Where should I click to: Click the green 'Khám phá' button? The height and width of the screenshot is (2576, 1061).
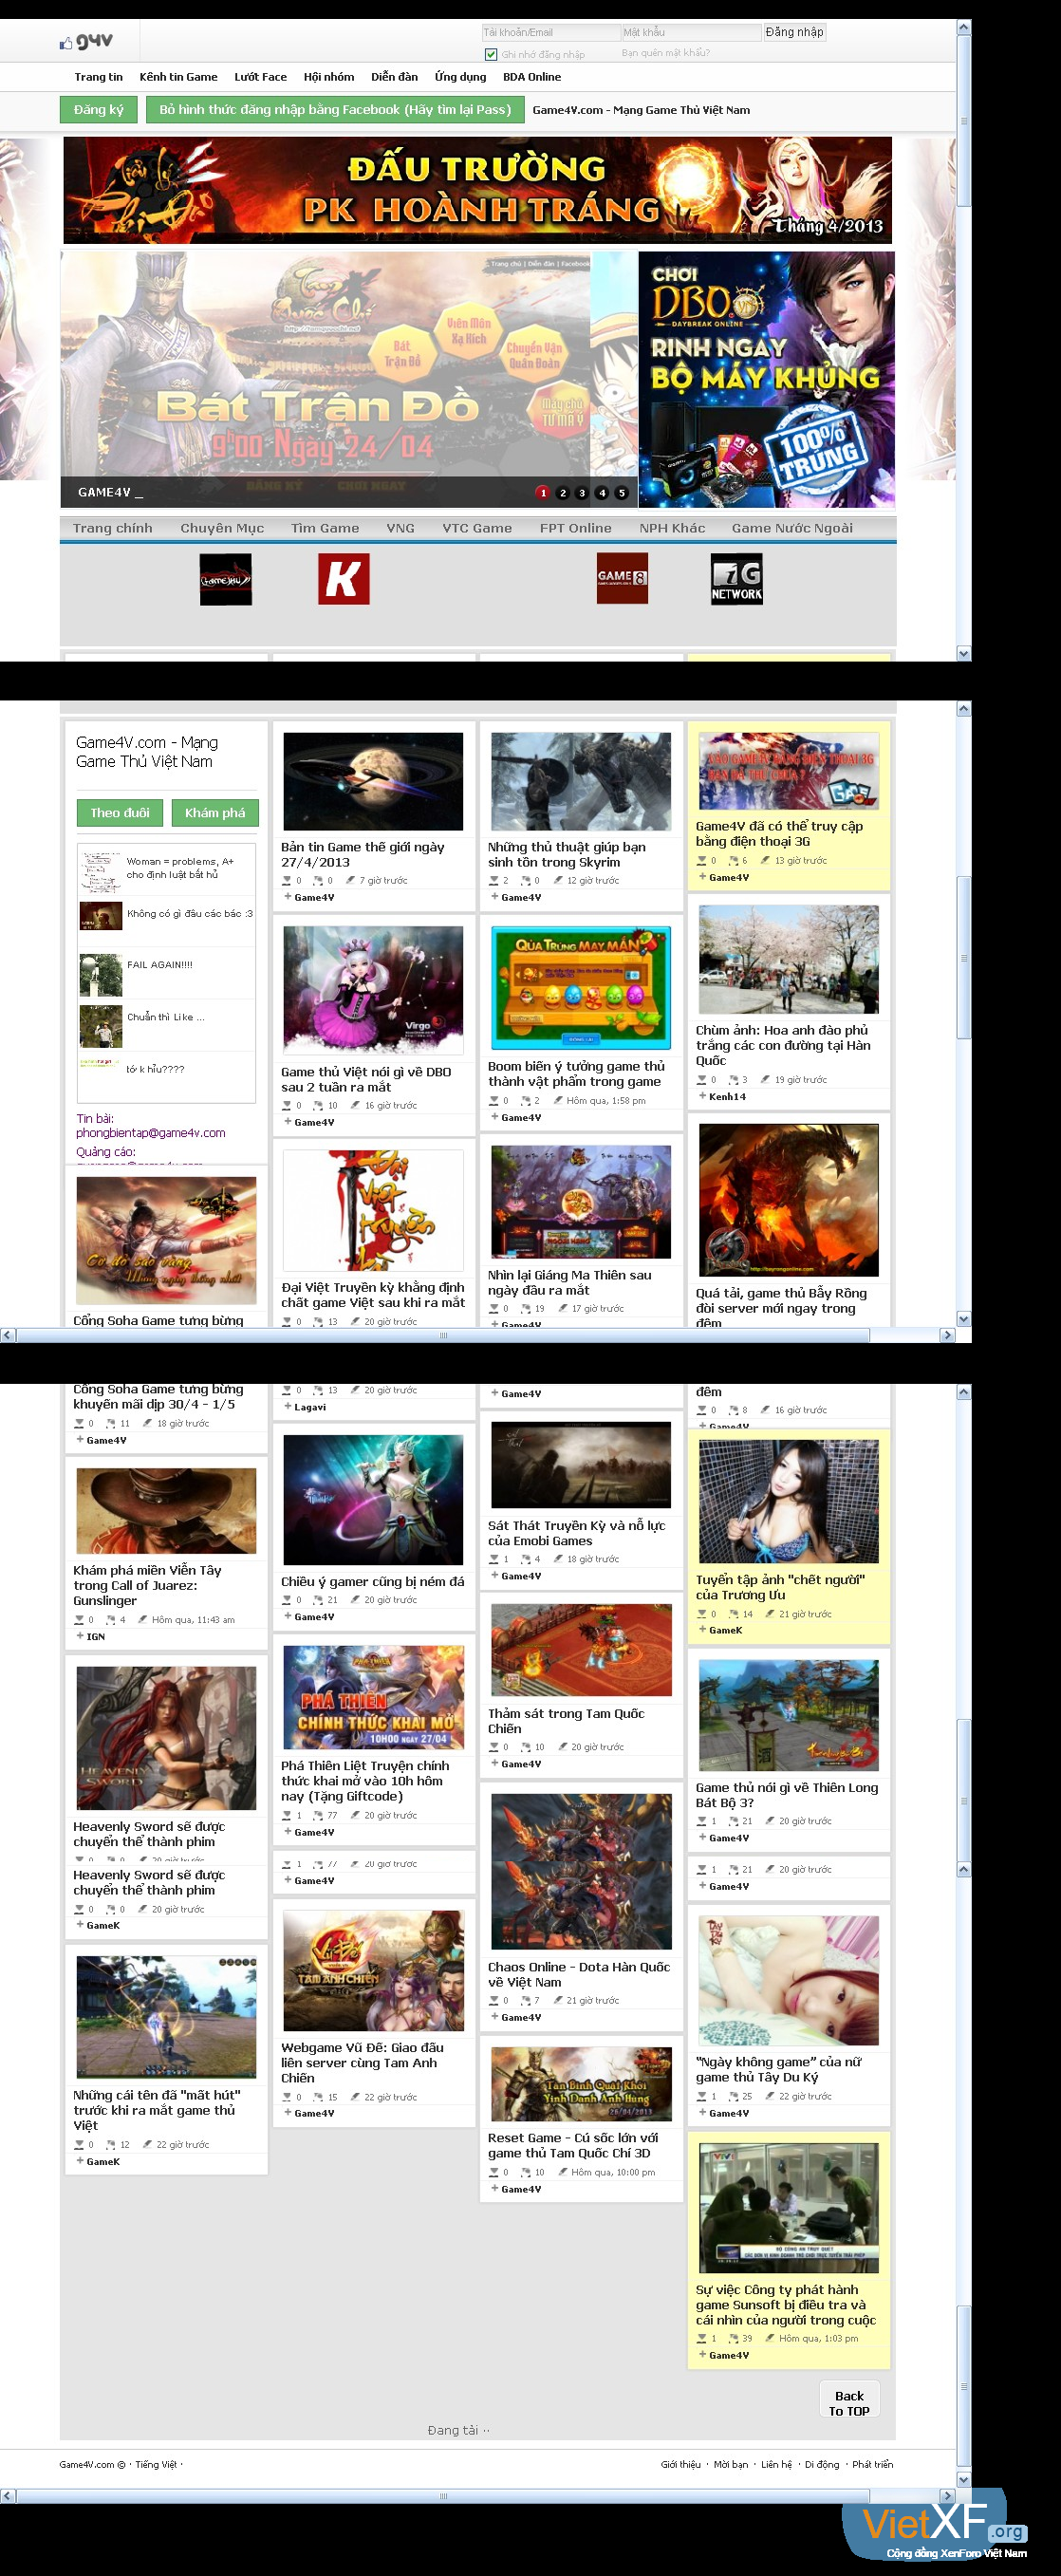[x=215, y=813]
